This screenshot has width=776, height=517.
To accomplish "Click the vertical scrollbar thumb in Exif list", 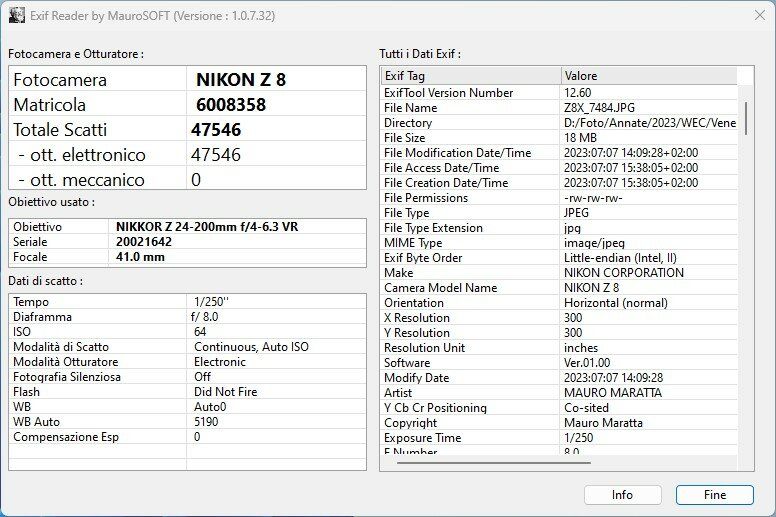I will (x=745, y=118).
